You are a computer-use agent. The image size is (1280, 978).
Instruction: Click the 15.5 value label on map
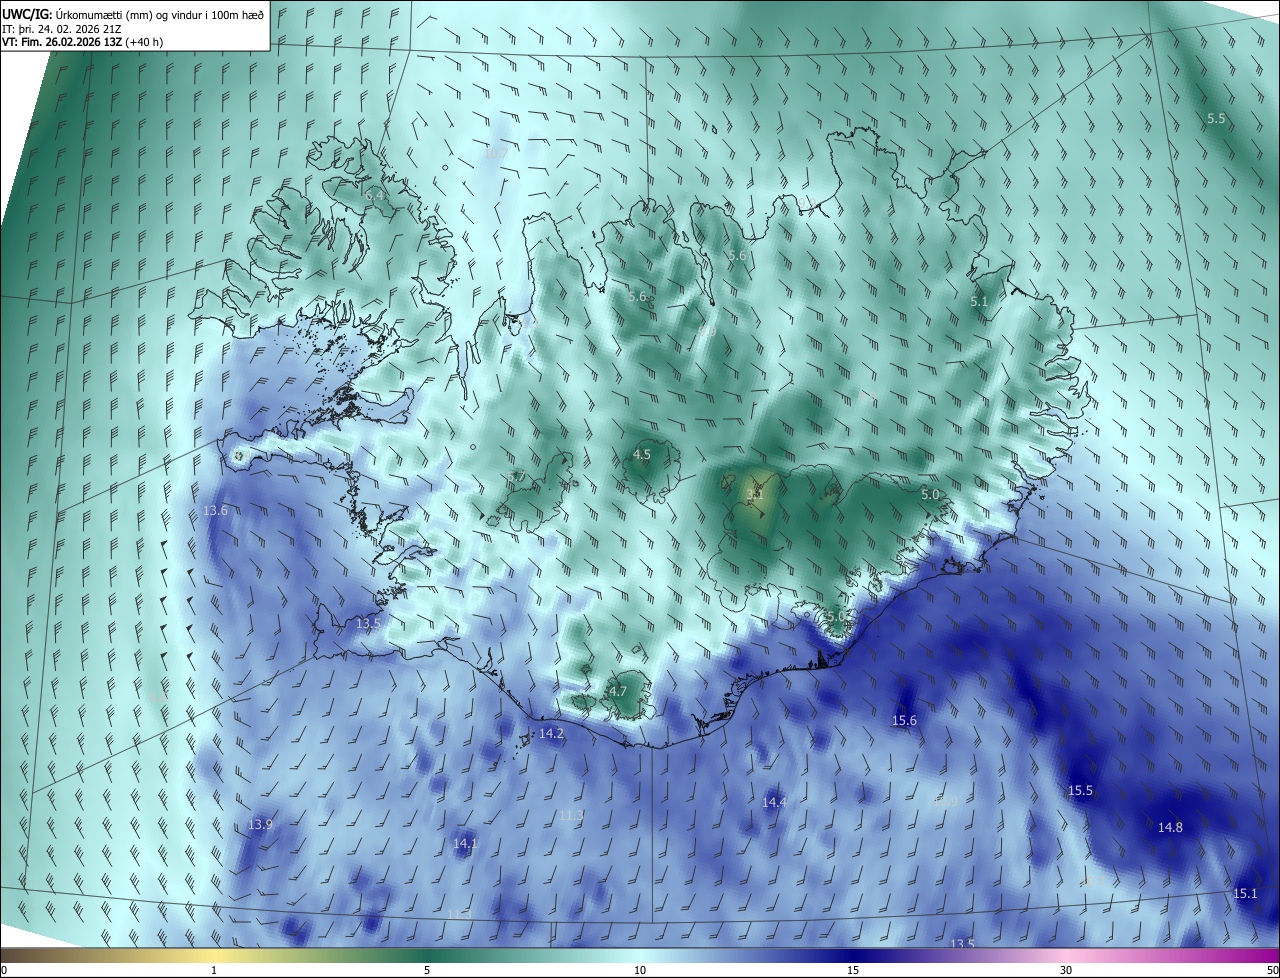pos(1080,790)
